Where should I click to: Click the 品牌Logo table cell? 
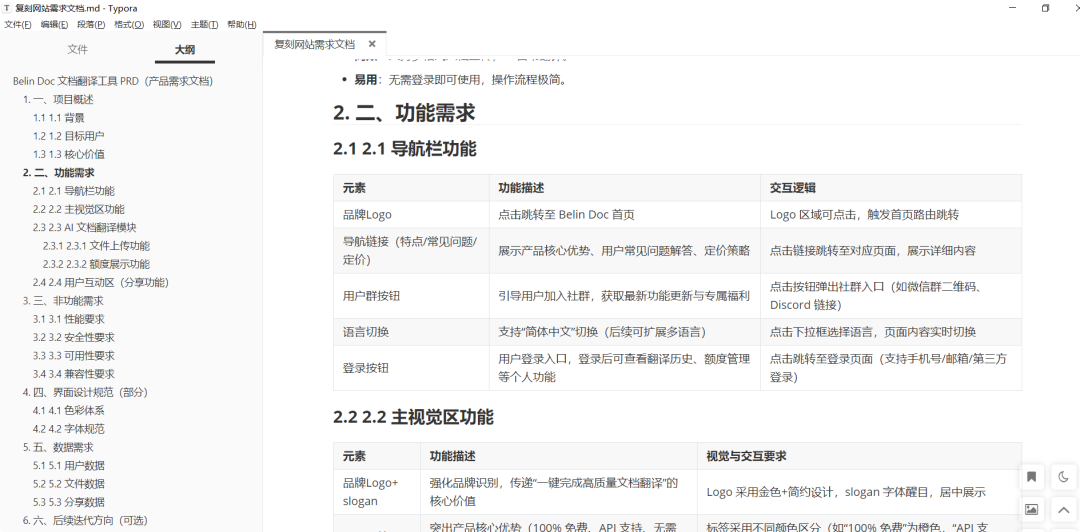367,214
